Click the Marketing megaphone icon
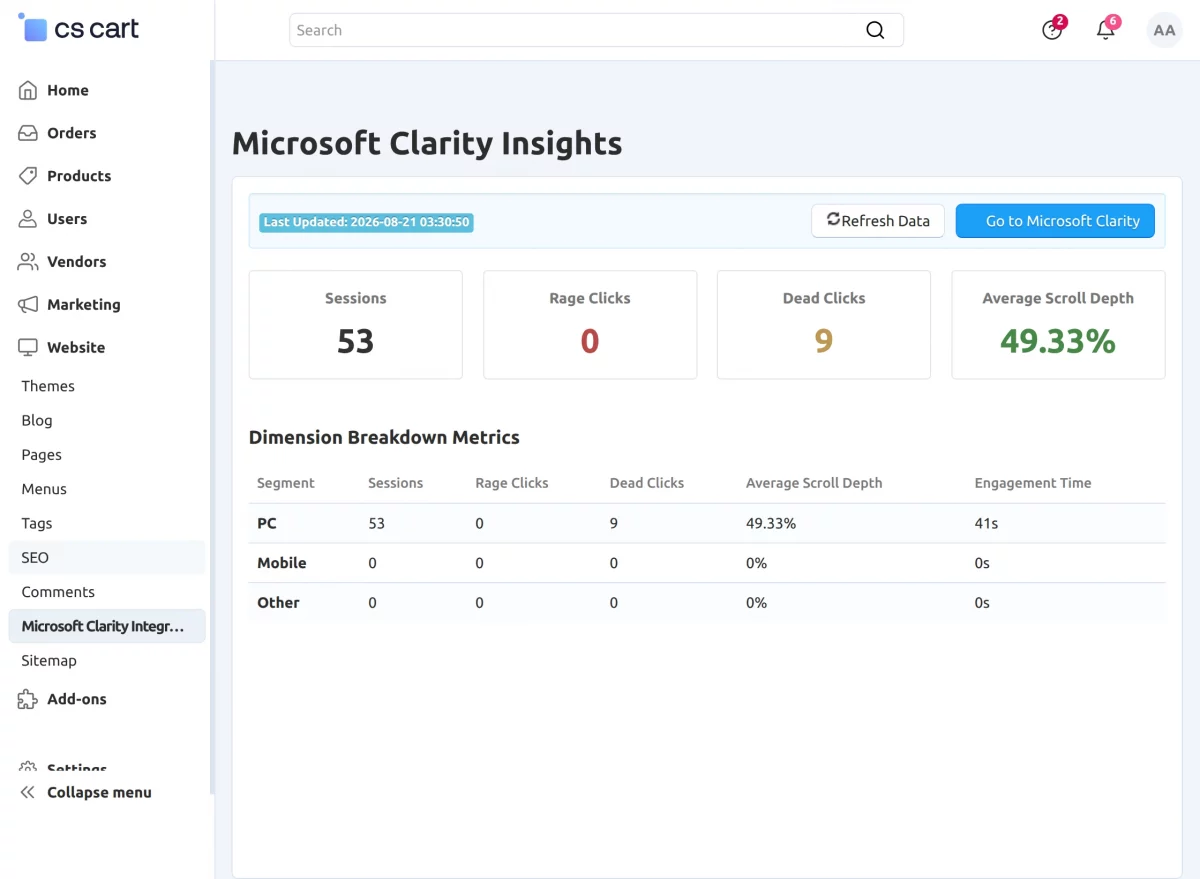 [28, 305]
